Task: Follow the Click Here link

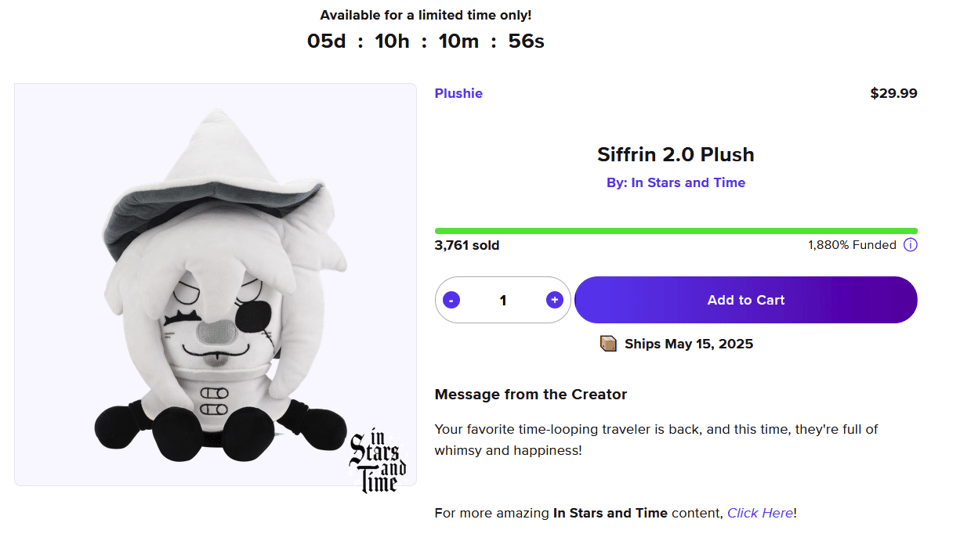Action: pyautogui.click(x=760, y=513)
